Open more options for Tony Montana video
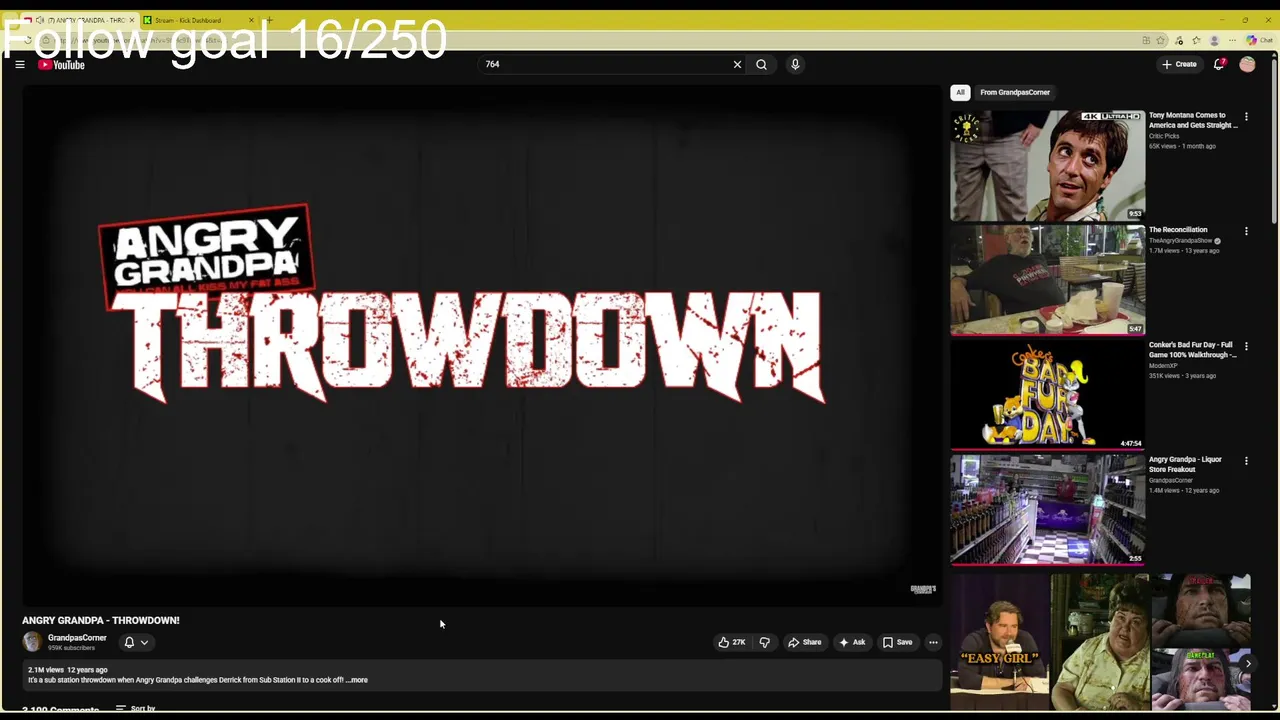The height and width of the screenshot is (720, 1280). click(1246, 116)
